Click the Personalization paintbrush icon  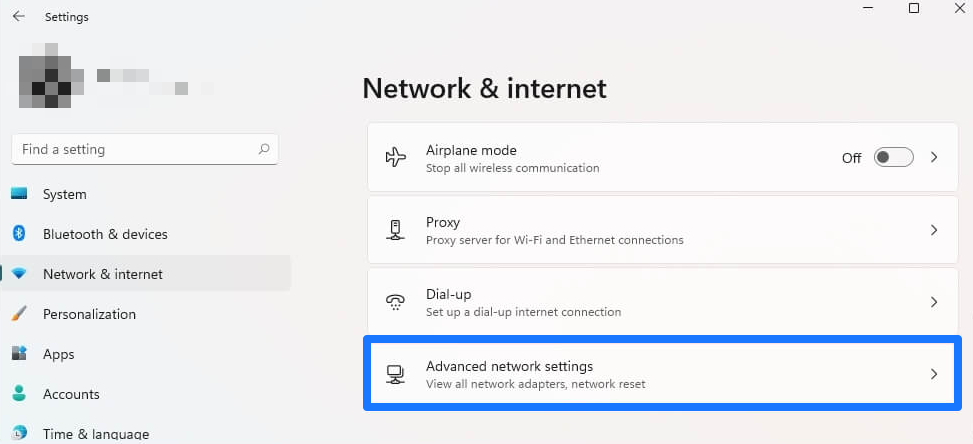click(x=19, y=314)
